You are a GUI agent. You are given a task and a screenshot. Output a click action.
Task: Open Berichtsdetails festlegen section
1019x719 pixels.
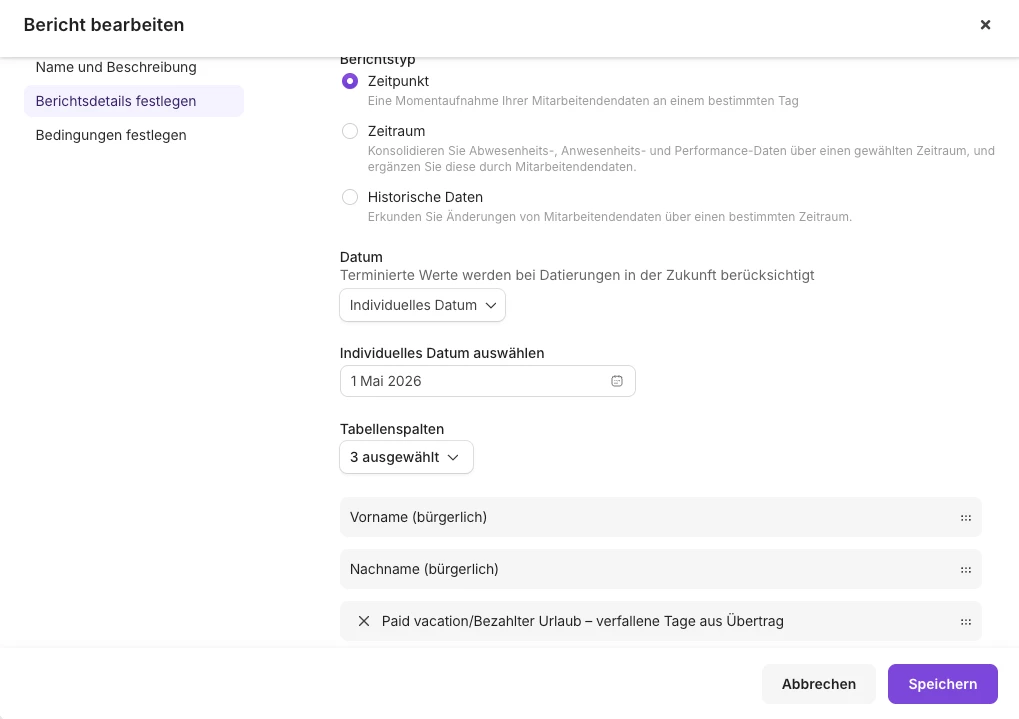(x=116, y=101)
